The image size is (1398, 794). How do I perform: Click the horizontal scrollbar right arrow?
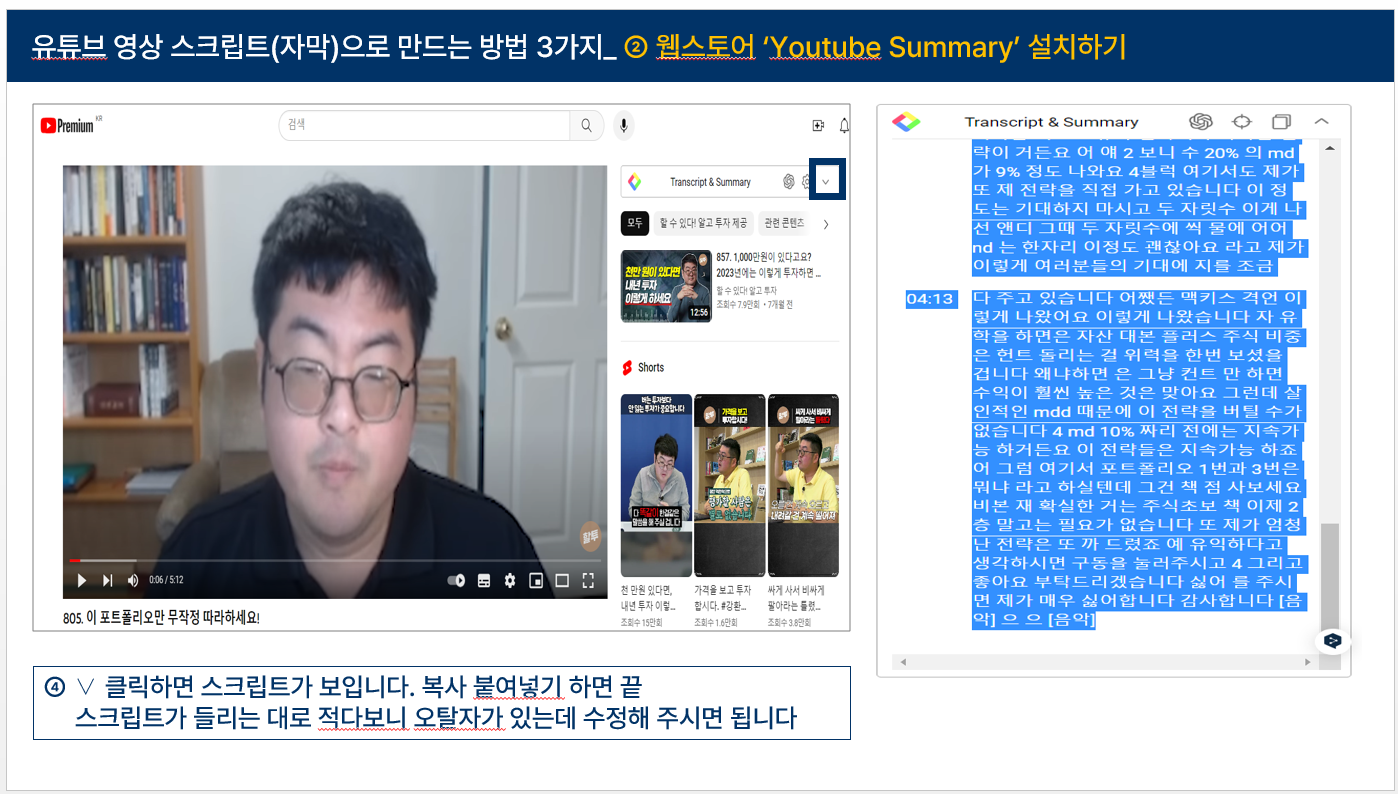[1307, 662]
